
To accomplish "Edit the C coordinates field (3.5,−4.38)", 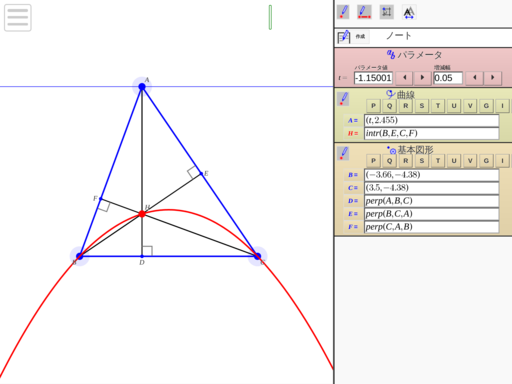I will [x=432, y=188].
